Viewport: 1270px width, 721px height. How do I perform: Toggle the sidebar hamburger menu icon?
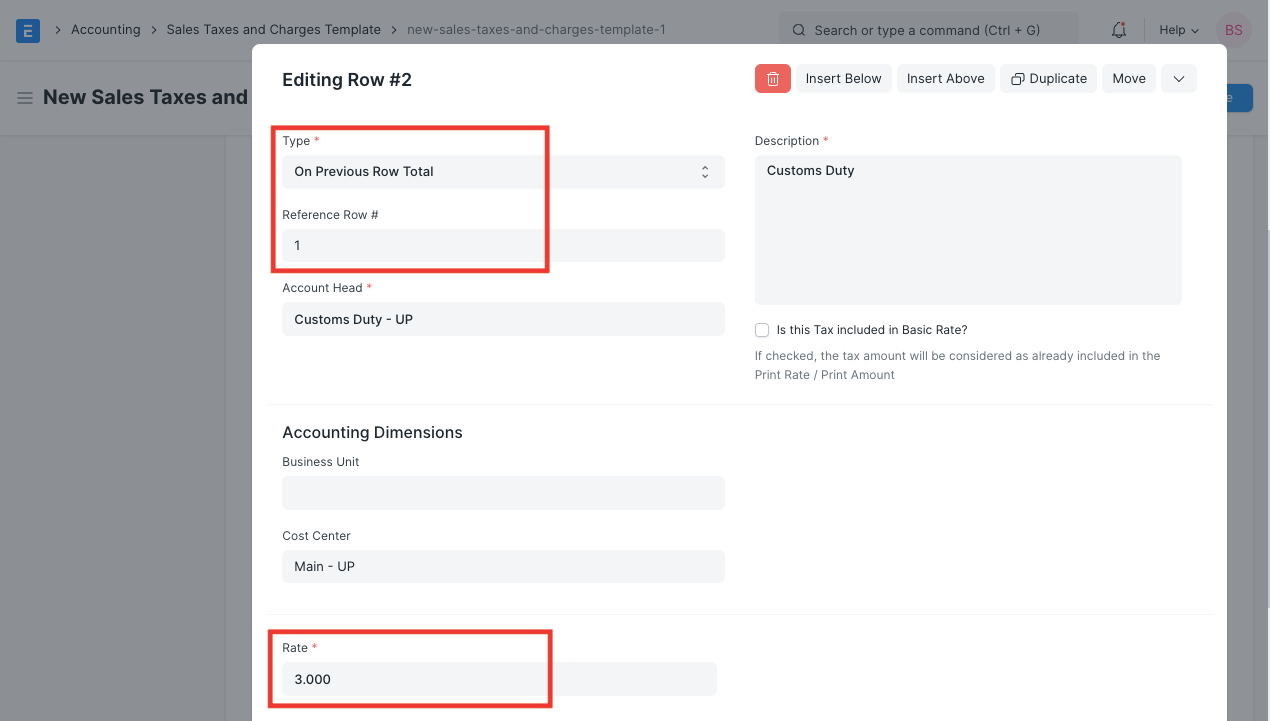(x=25, y=98)
